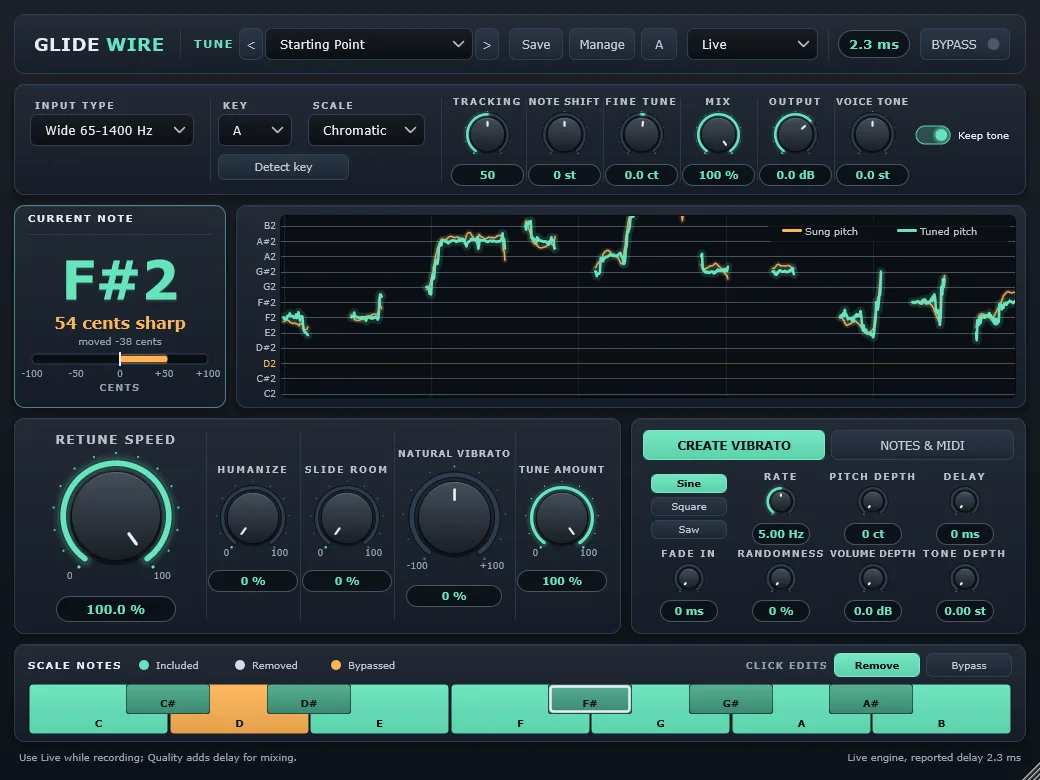Click the Voice Tone knob
The image size is (1040, 780).
point(872,135)
